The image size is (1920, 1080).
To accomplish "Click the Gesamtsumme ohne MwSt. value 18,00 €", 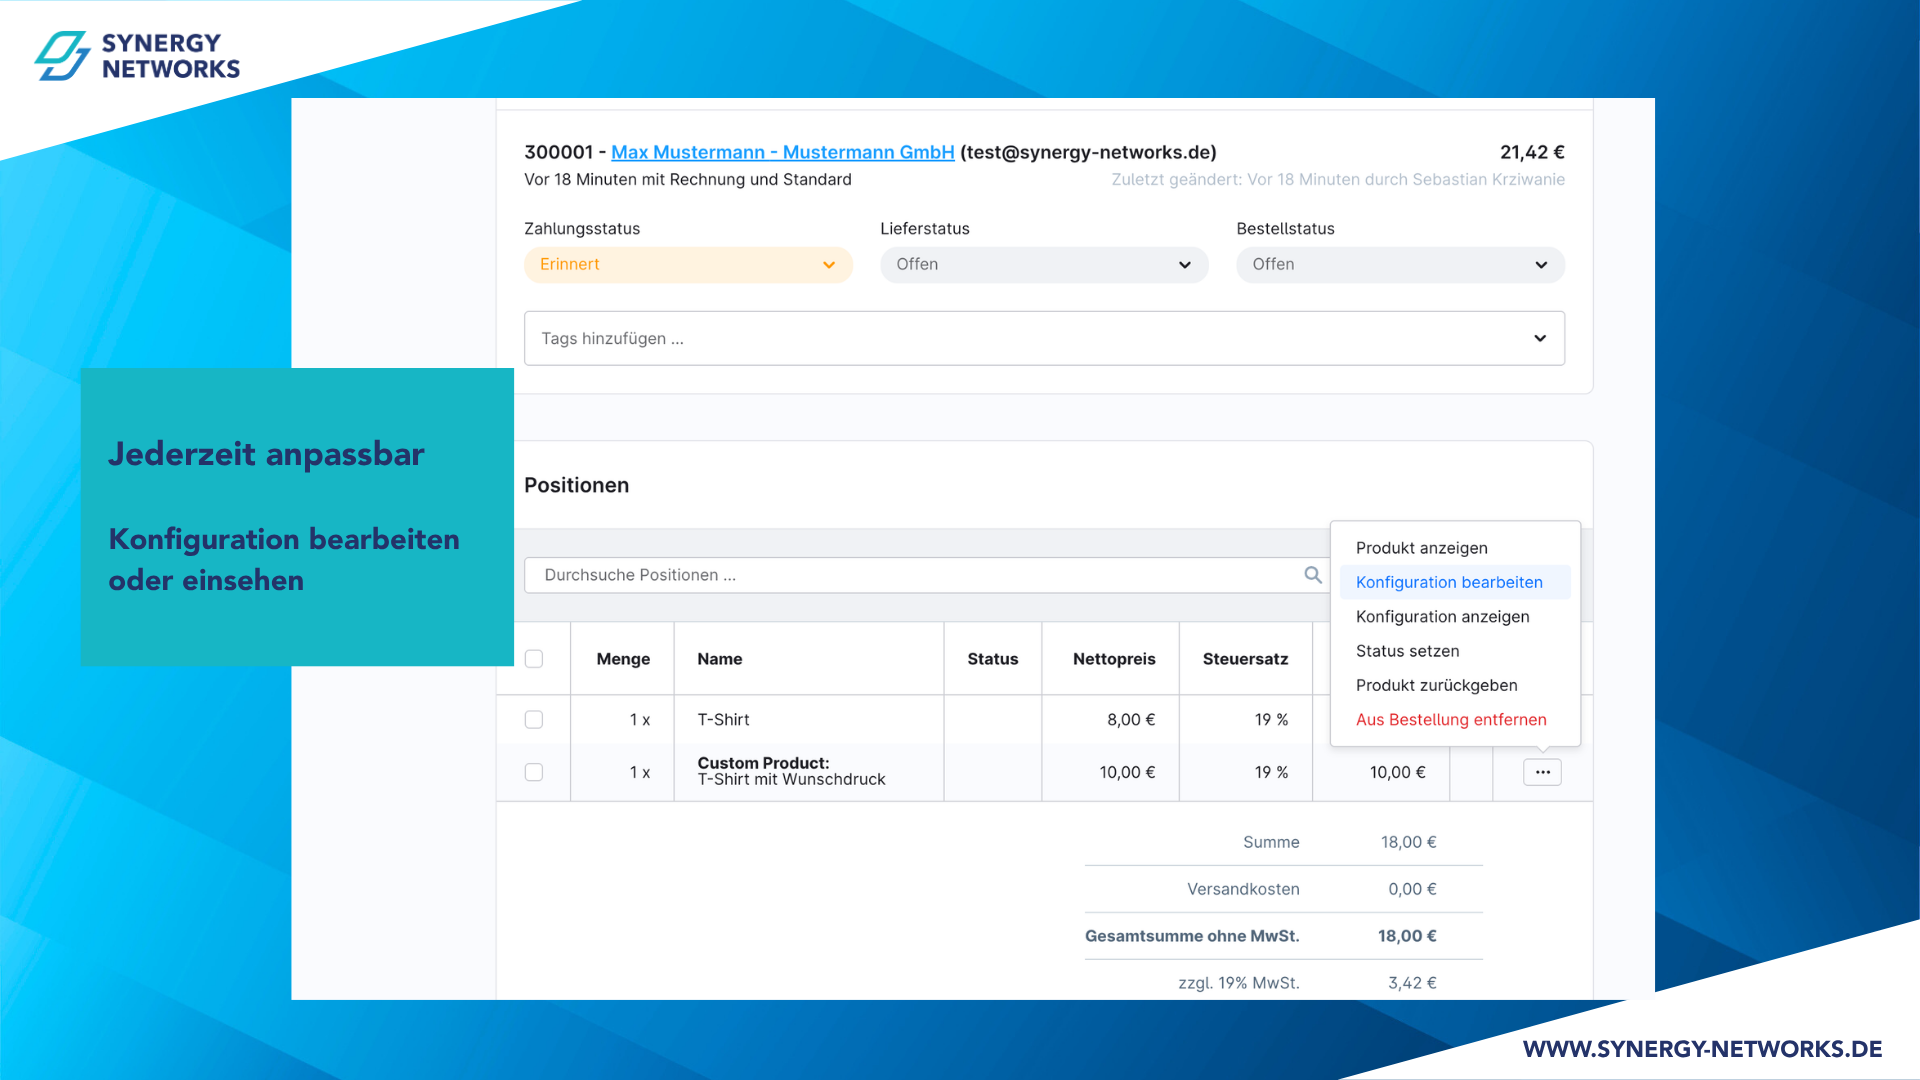I will tap(1407, 936).
